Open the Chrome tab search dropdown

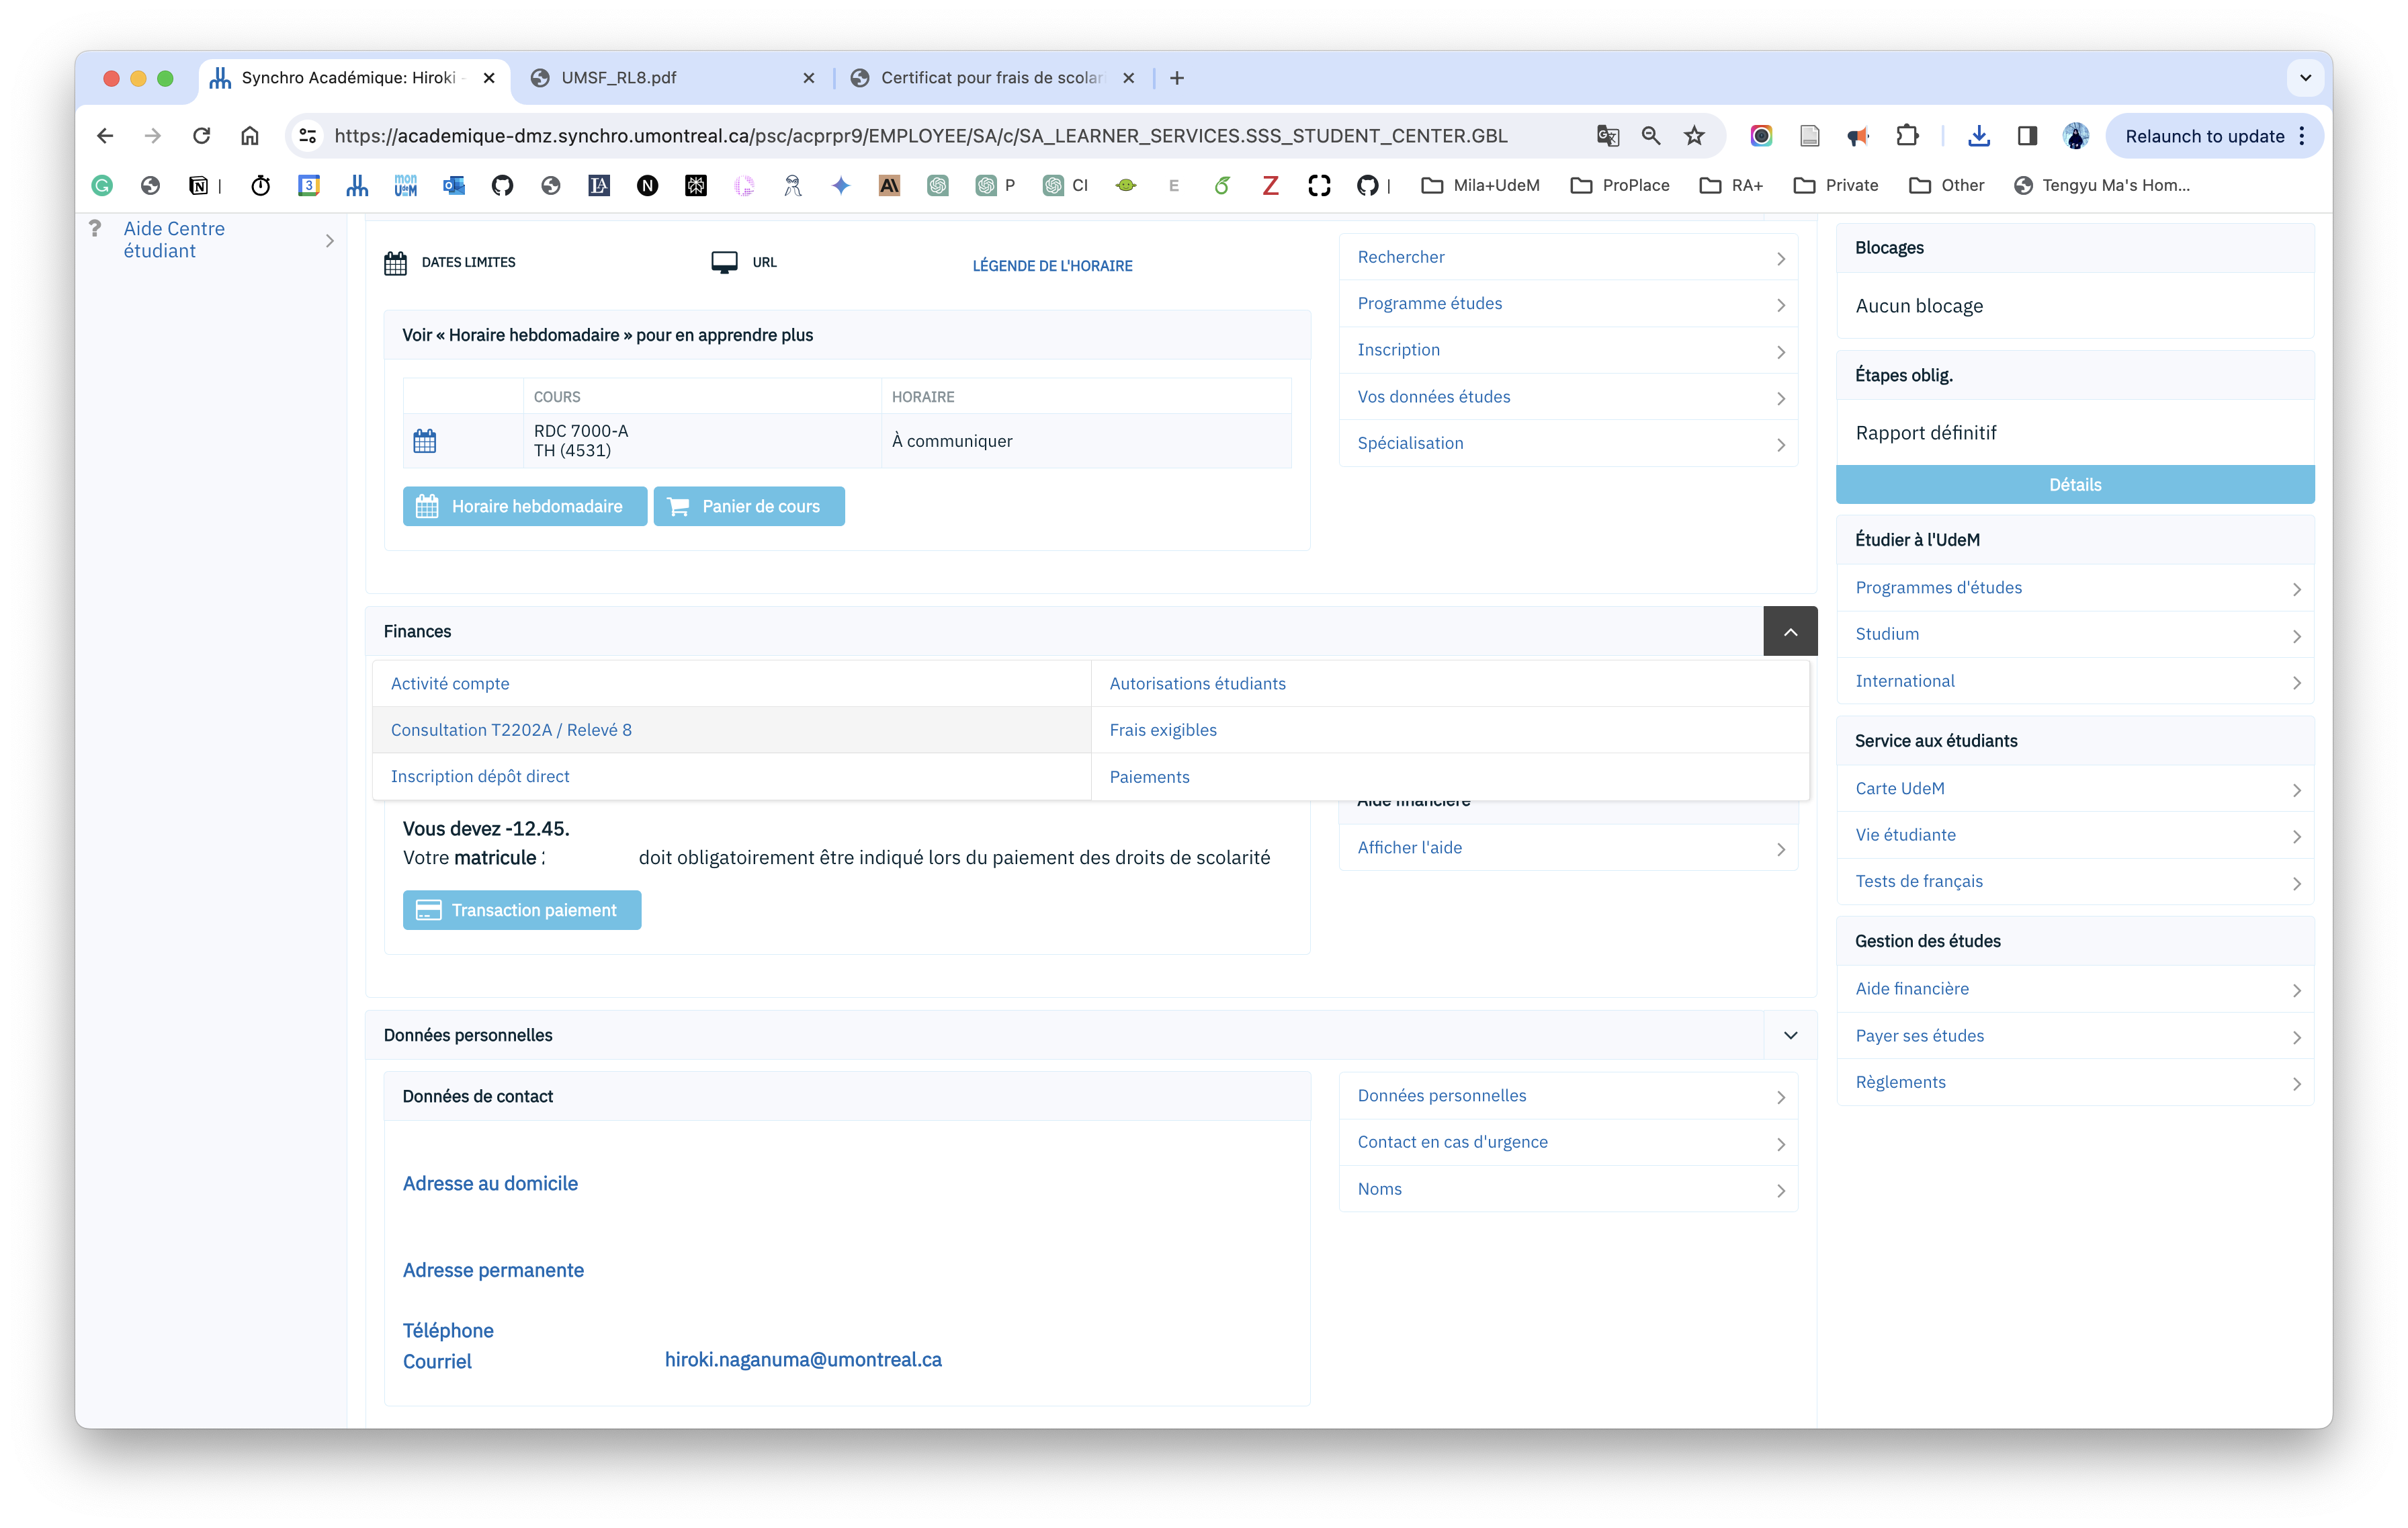(2305, 77)
